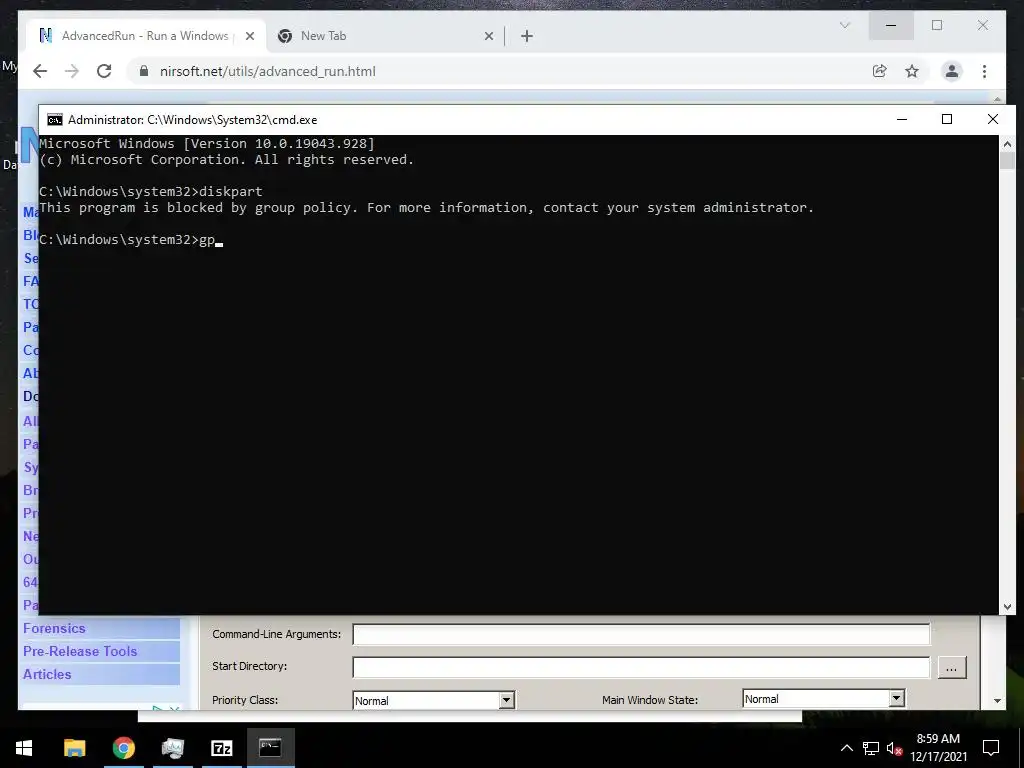This screenshot has width=1024, height=768.
Task: Share this page icon in address bar
Action: [x=880, y=71]
